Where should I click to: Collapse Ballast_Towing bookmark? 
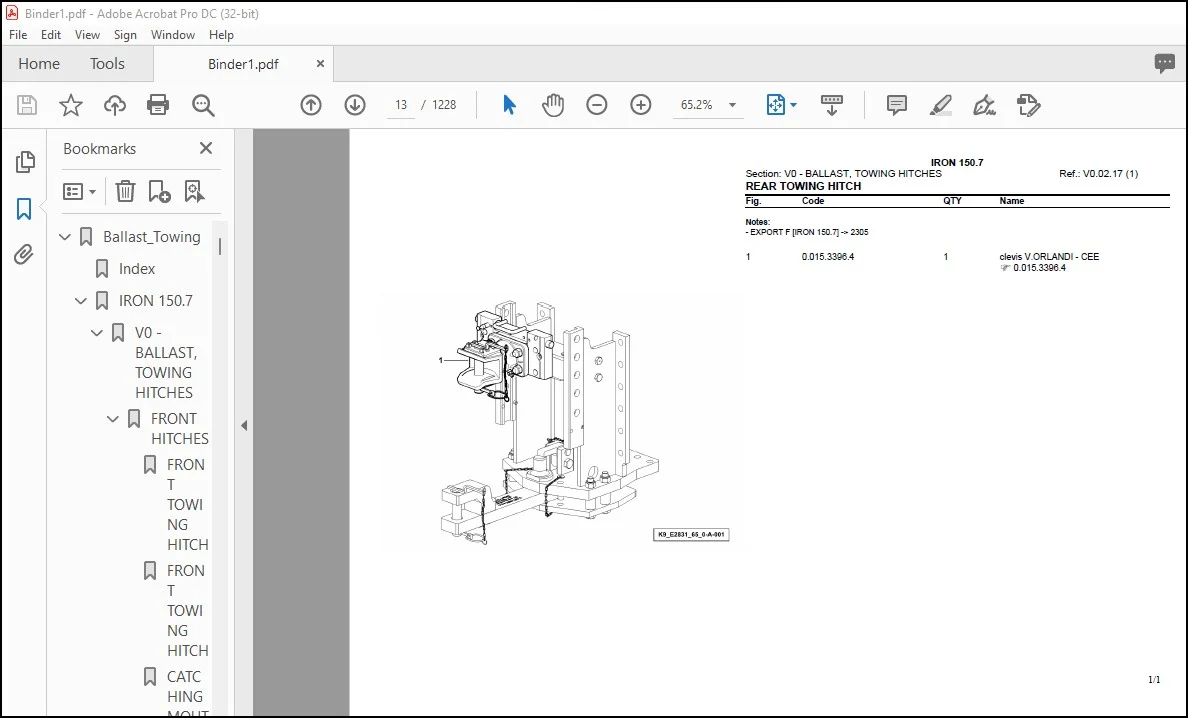pos(65,237)
